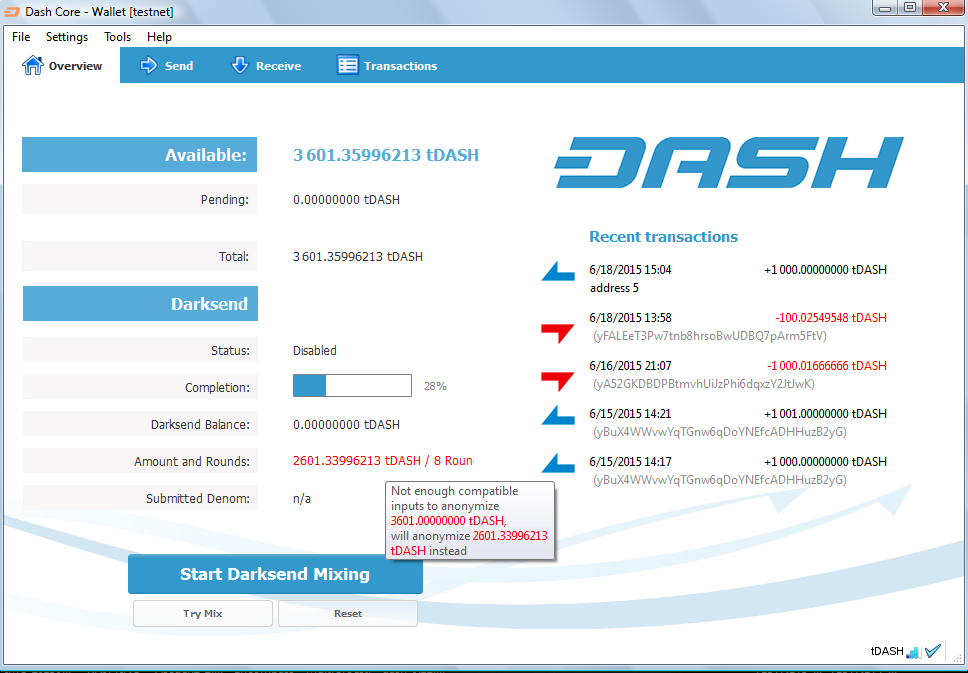
Task: Click the incoming arrow for the 6/15/2015 14:17 transaction
Action: coord(557,463)
